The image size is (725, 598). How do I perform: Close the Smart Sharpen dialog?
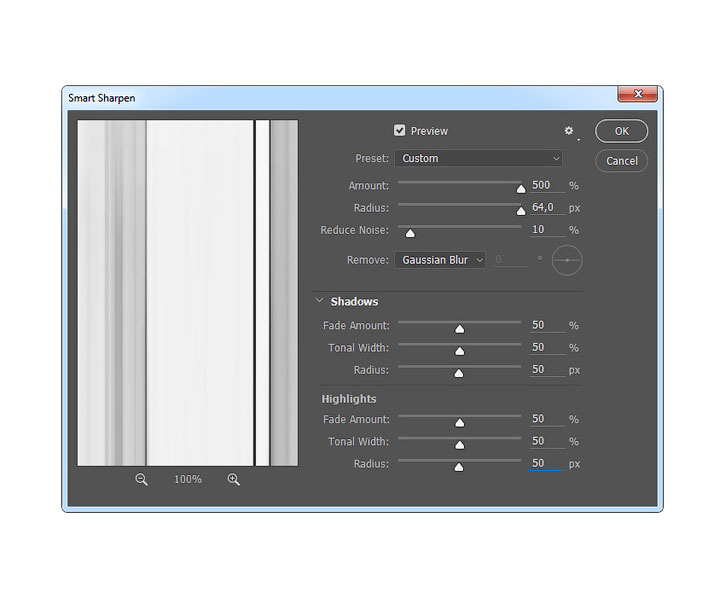coord(638,94)
